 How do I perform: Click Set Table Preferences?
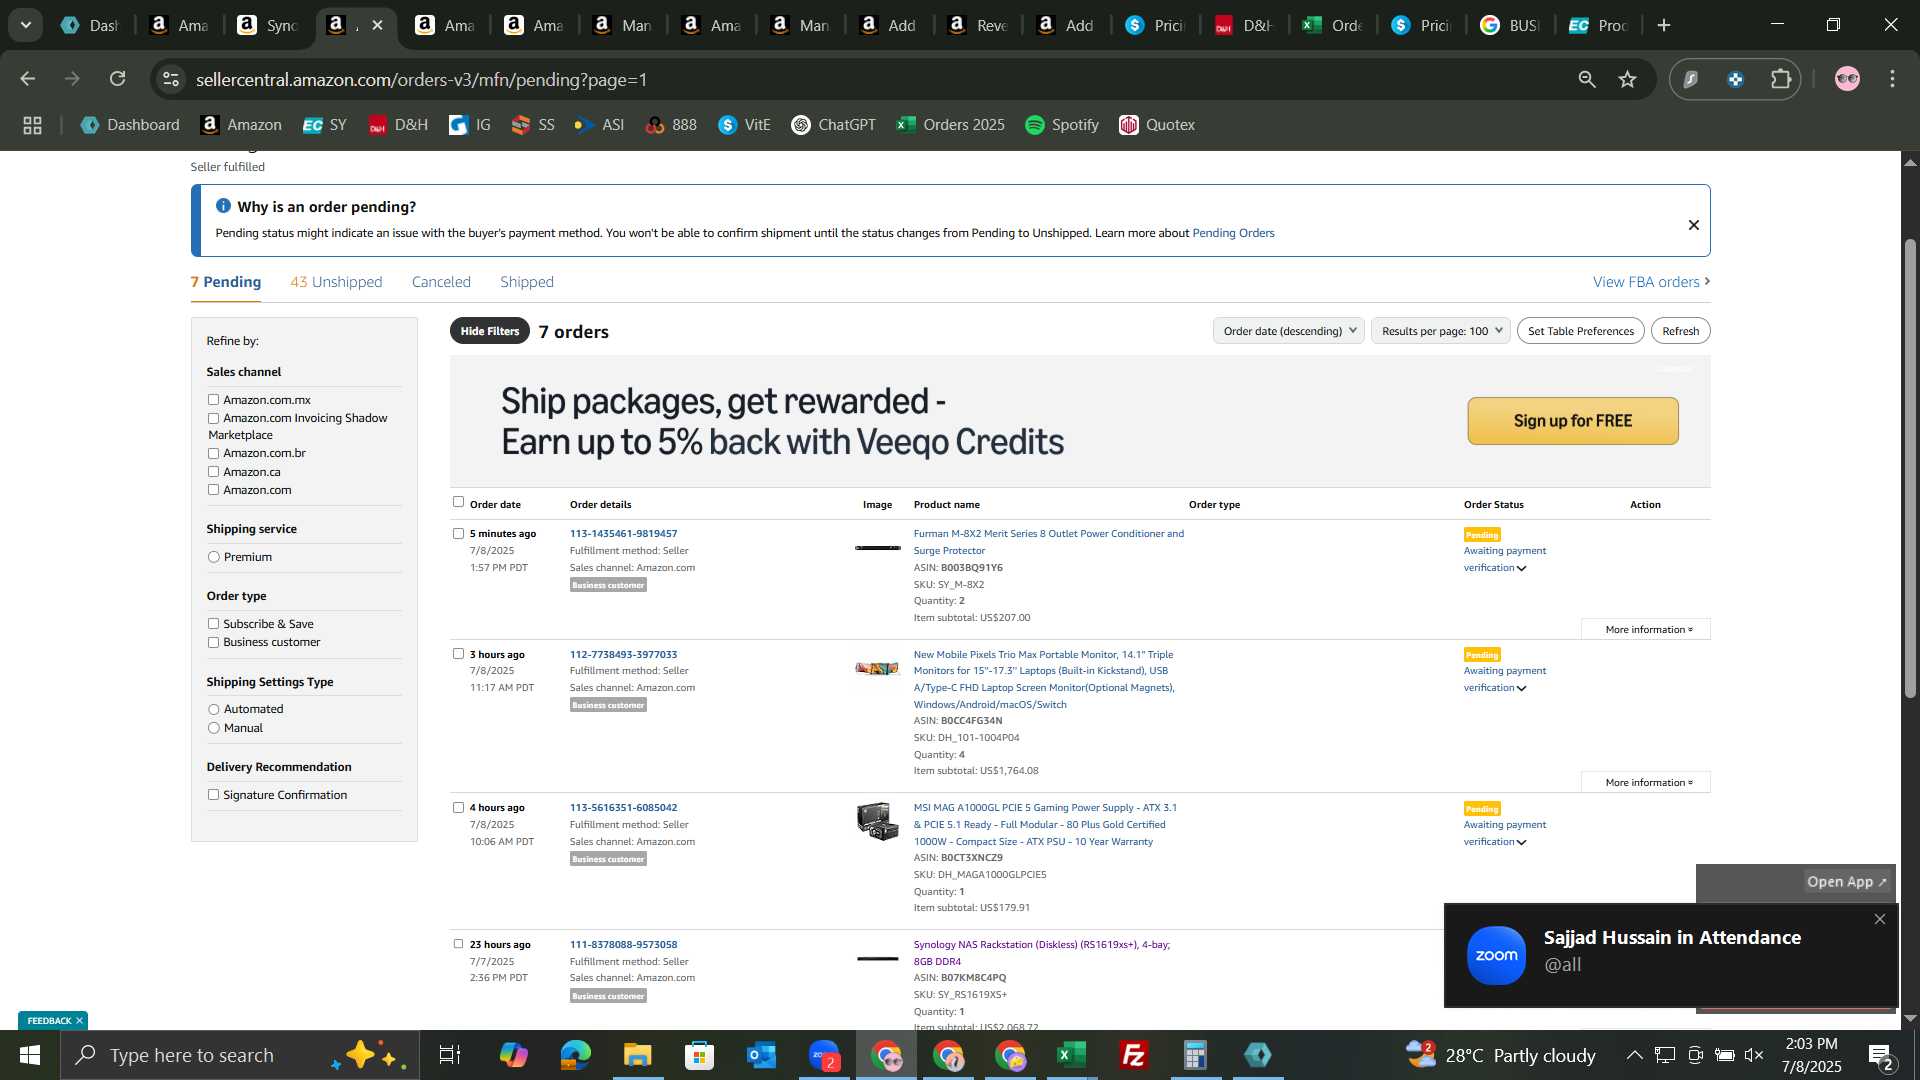(1580, 331)
